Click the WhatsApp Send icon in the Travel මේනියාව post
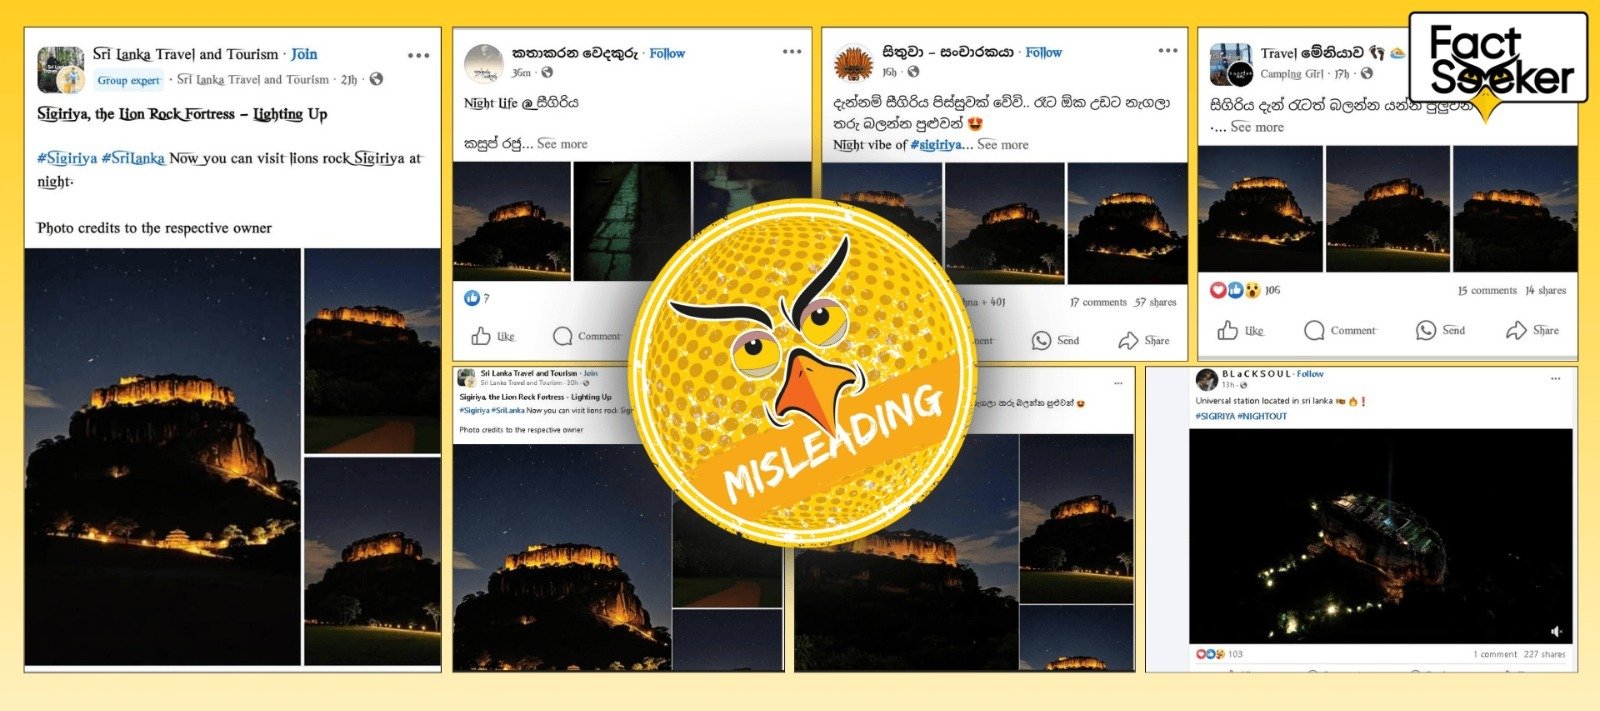The height and width of the screenshot is (711, 1600). (x=1426, y=330)
